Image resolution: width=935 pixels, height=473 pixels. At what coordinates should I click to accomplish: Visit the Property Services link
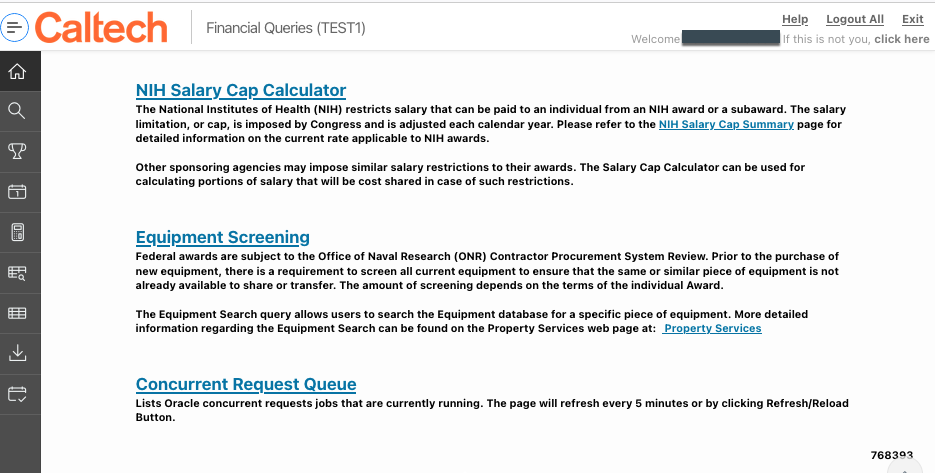click(712, 328)
